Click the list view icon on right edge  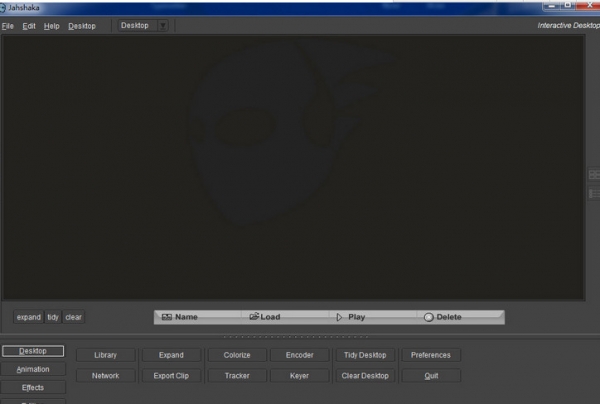click(594, 194)
